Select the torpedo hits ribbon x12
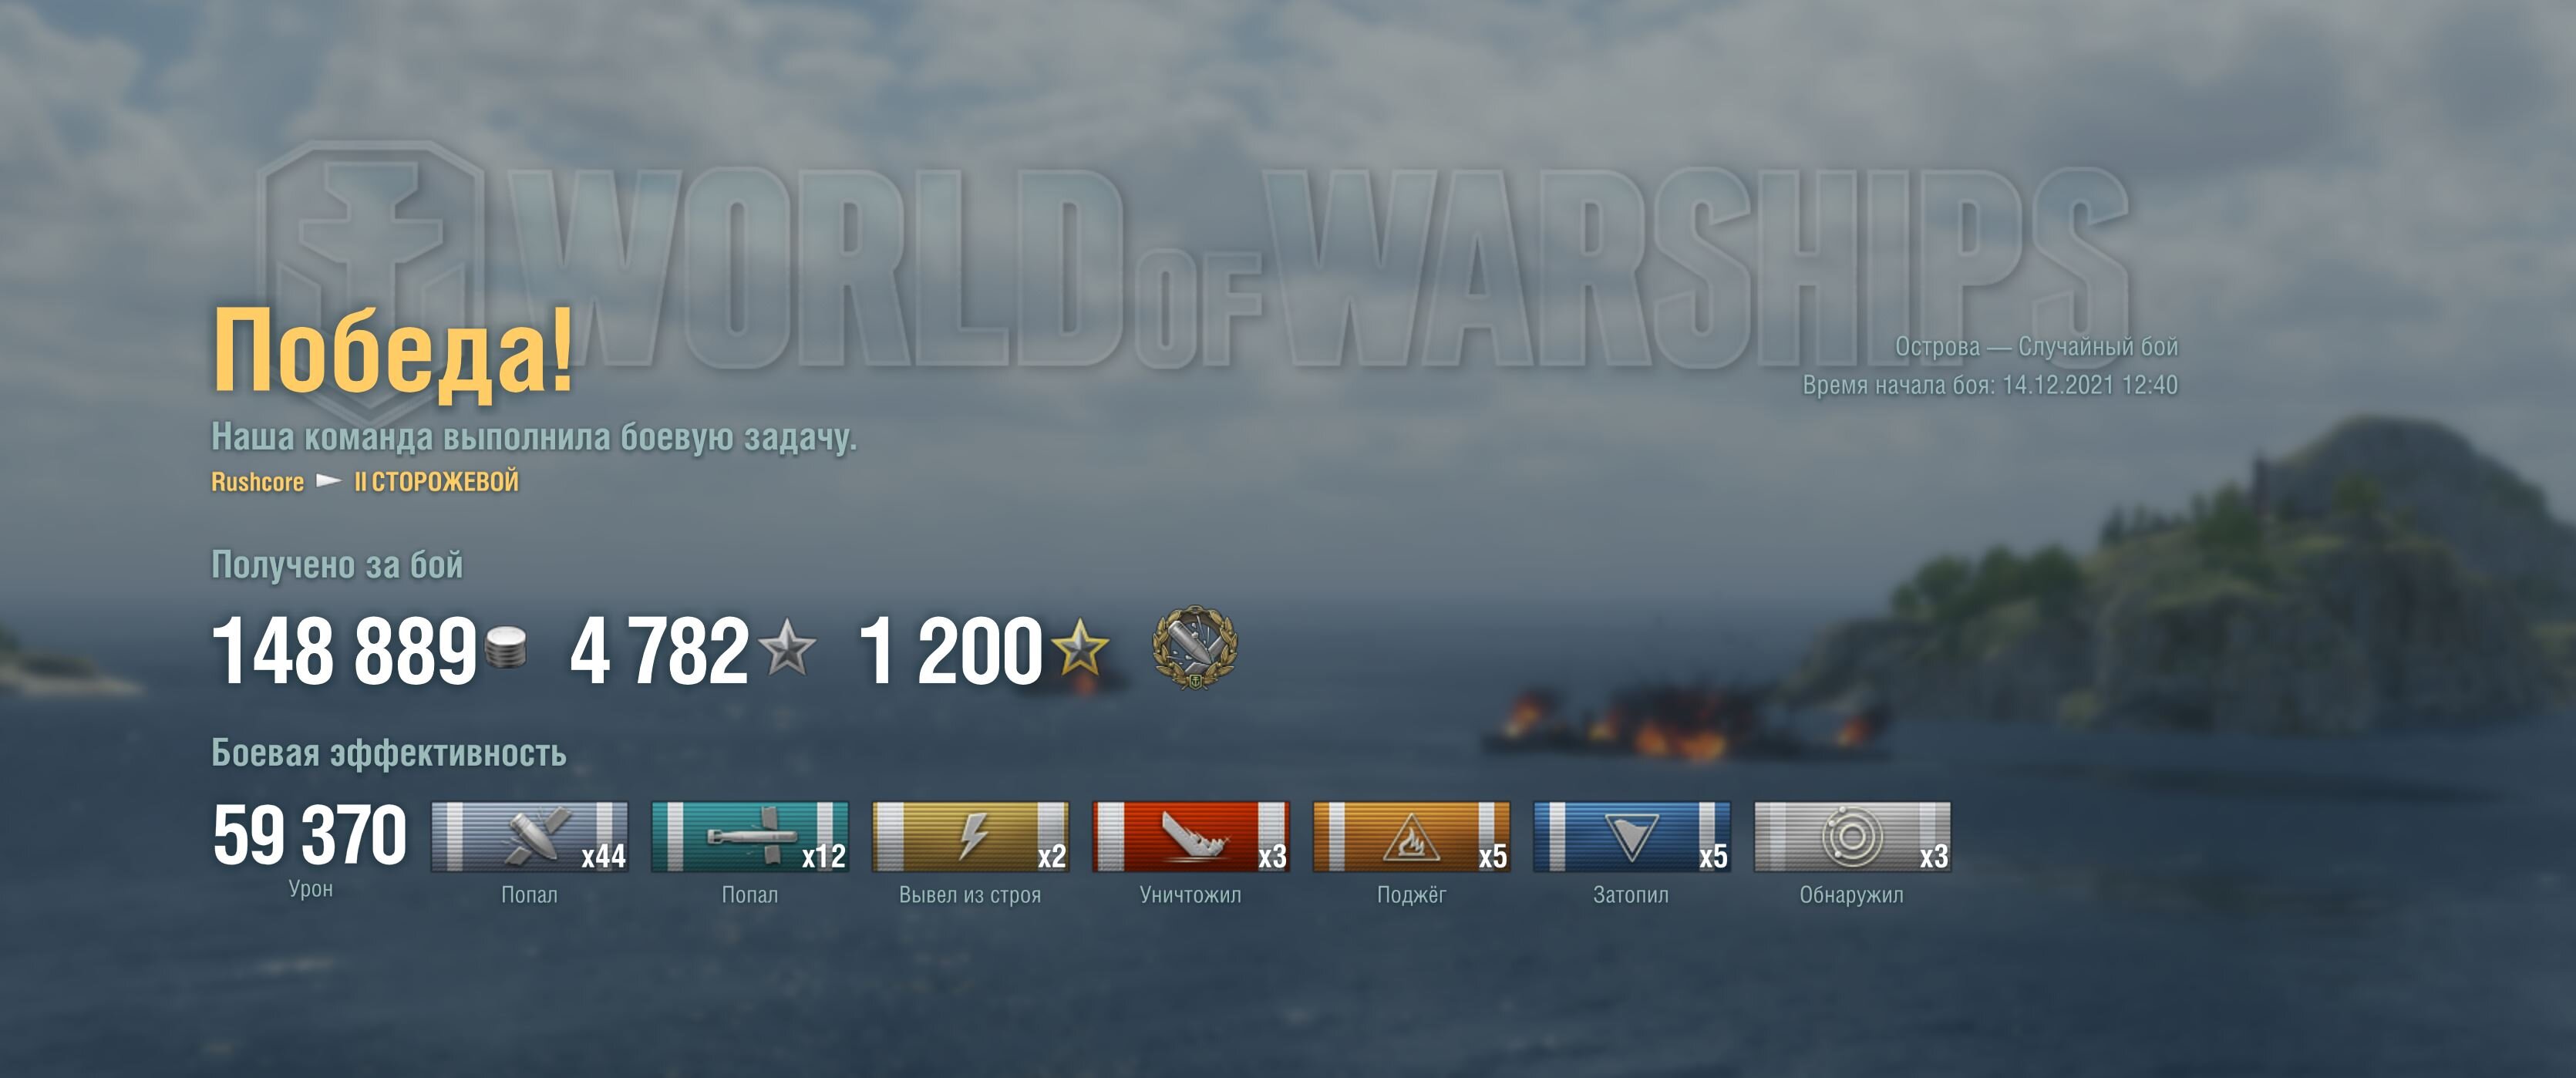 tap(750, 836)
